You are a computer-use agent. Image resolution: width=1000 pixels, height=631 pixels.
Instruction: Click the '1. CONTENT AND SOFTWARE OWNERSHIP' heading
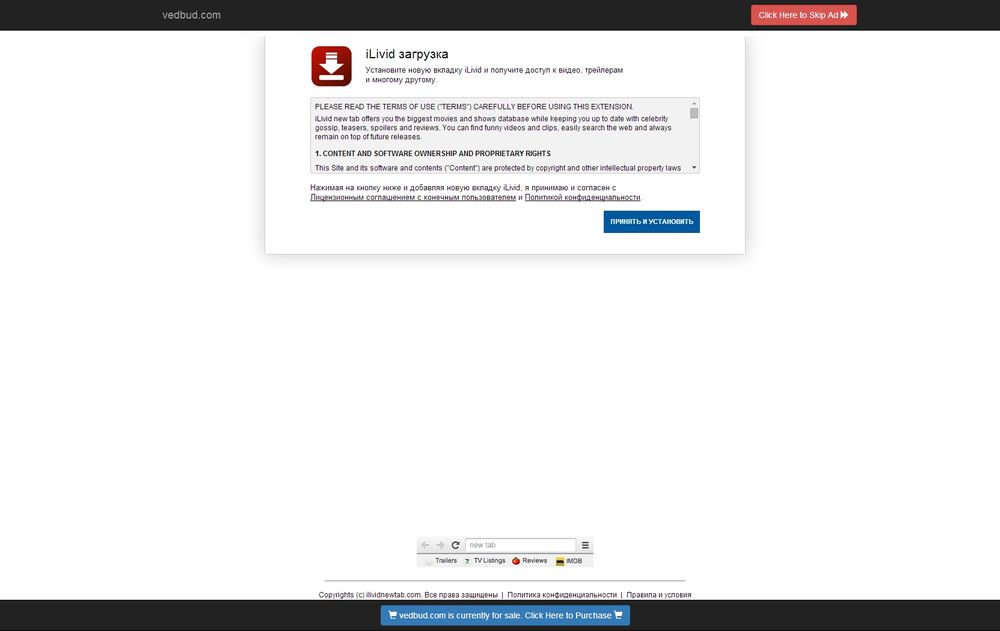pyautogui.click(x=432, y=154)
